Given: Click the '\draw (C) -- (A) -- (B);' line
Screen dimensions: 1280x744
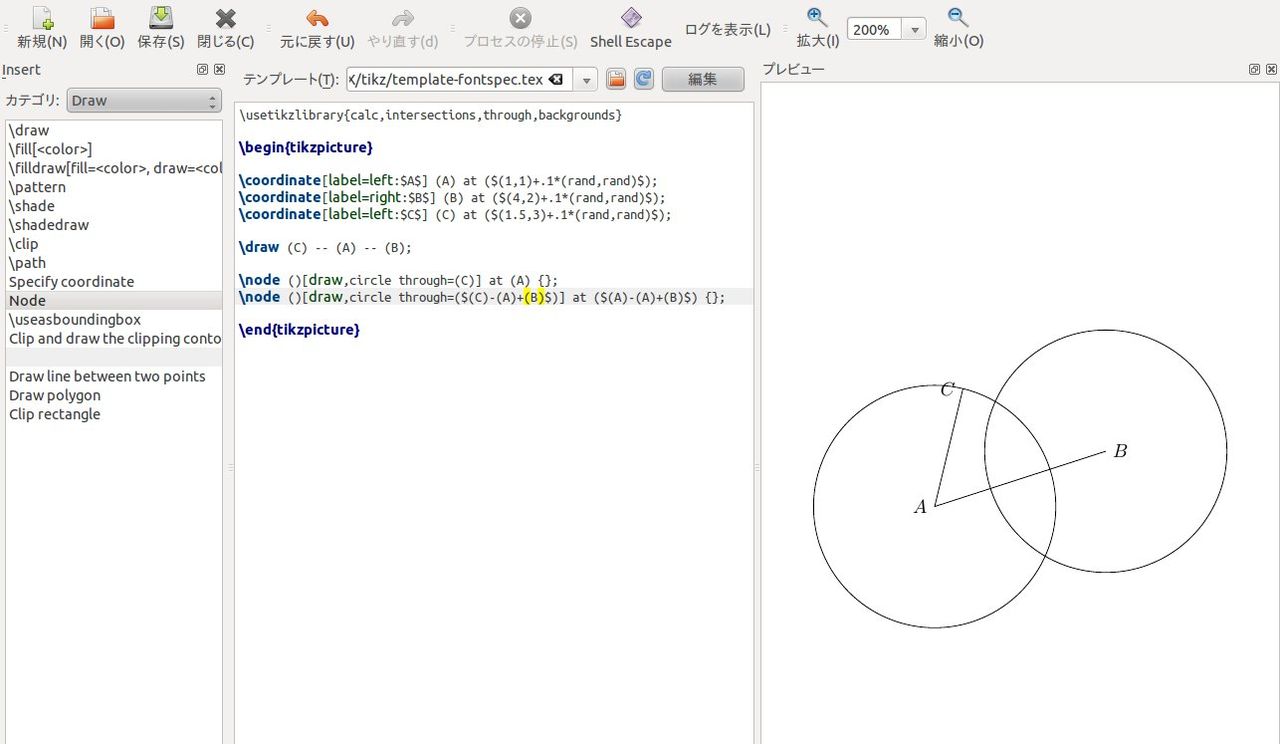Looking at the screenshot, I should [325, 247].
